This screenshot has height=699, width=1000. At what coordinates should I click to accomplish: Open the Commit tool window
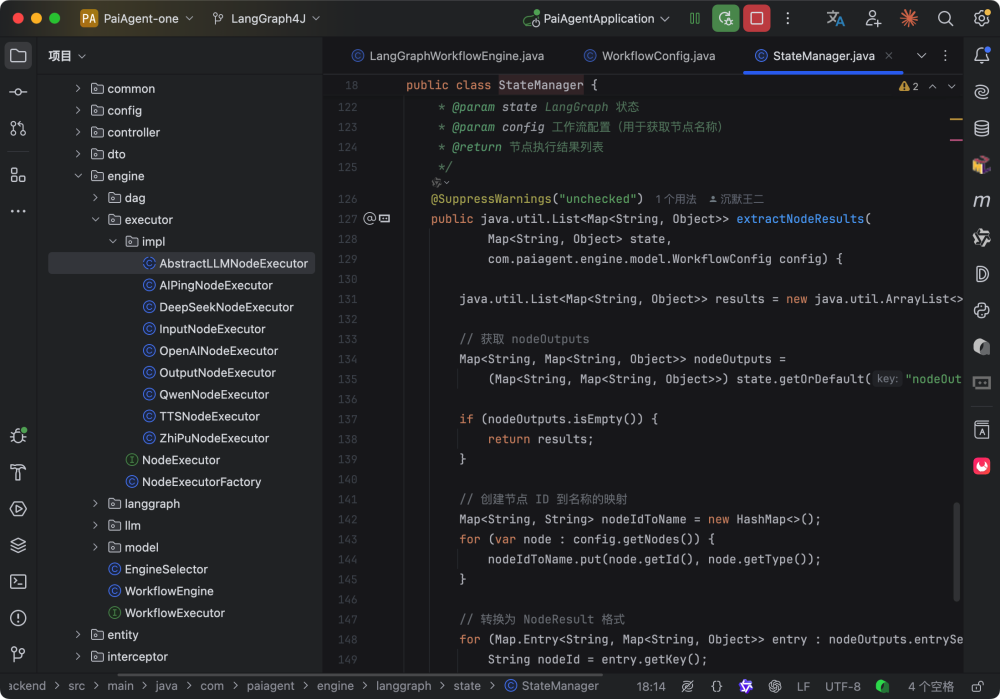(x=18, y=92)
